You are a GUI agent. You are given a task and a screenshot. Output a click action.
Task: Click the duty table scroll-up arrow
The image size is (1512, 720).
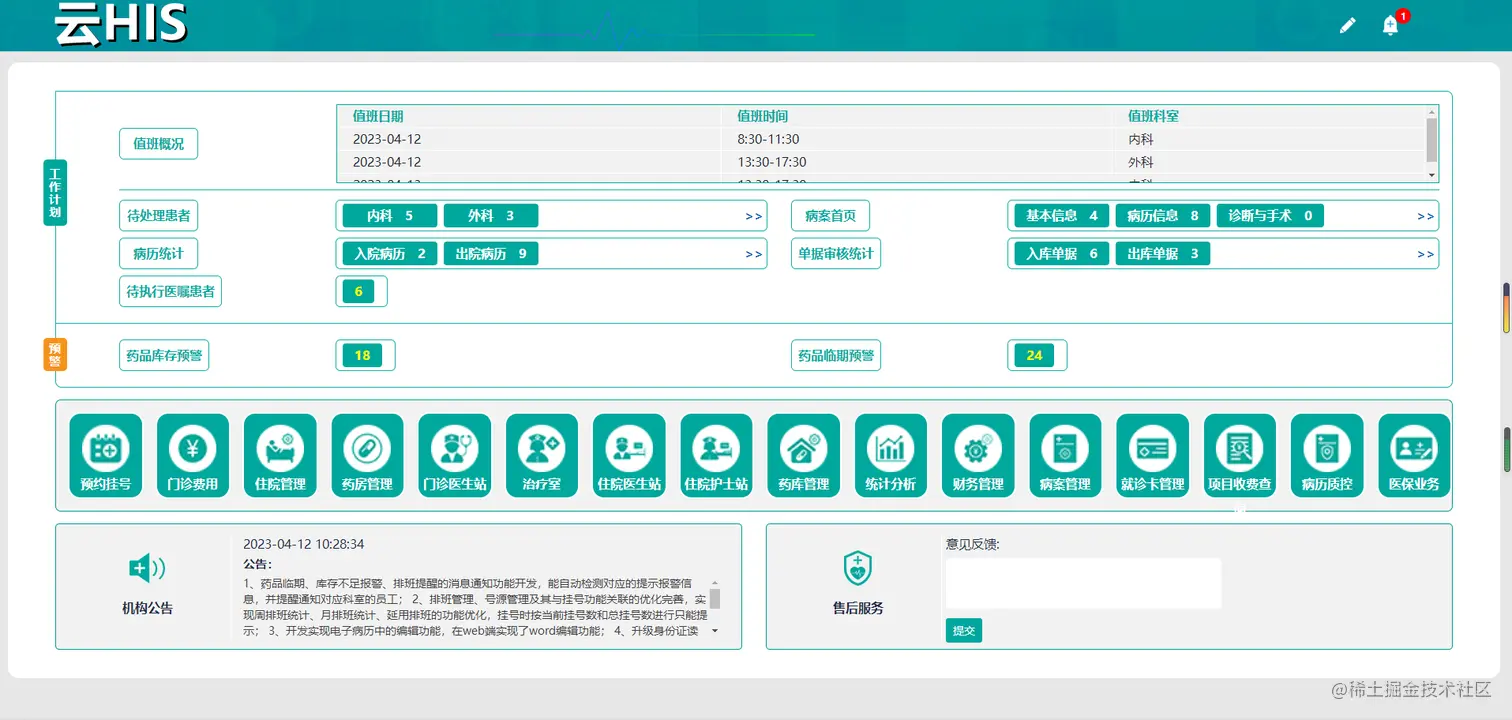click(x=1432, y=112)
